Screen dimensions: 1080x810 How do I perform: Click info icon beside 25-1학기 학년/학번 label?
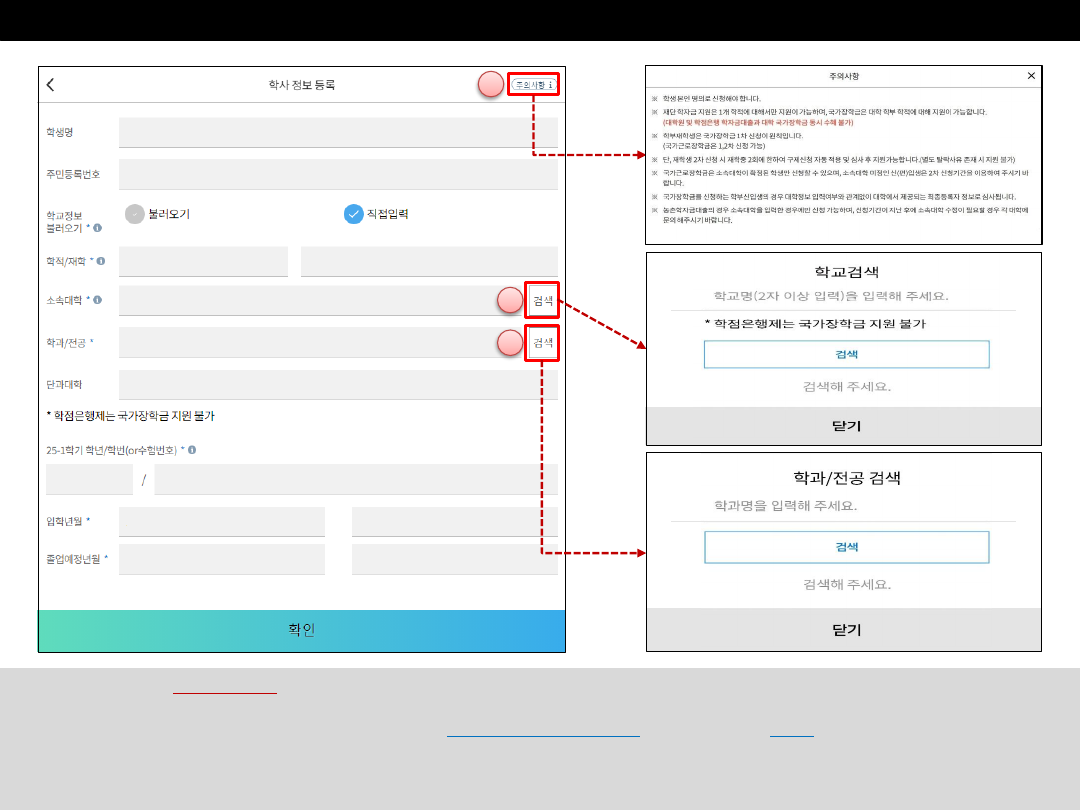[x=191, y=450]
